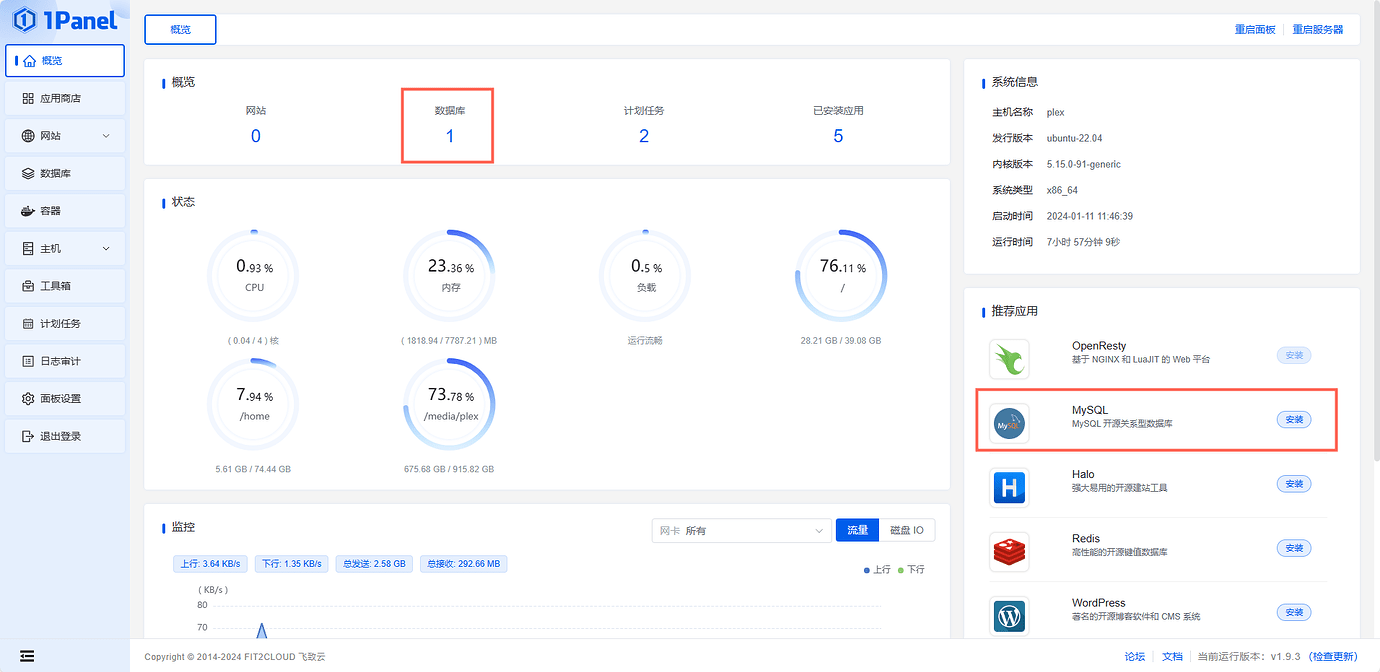Click the CPU usage gauge

click(x=254, y=275)
